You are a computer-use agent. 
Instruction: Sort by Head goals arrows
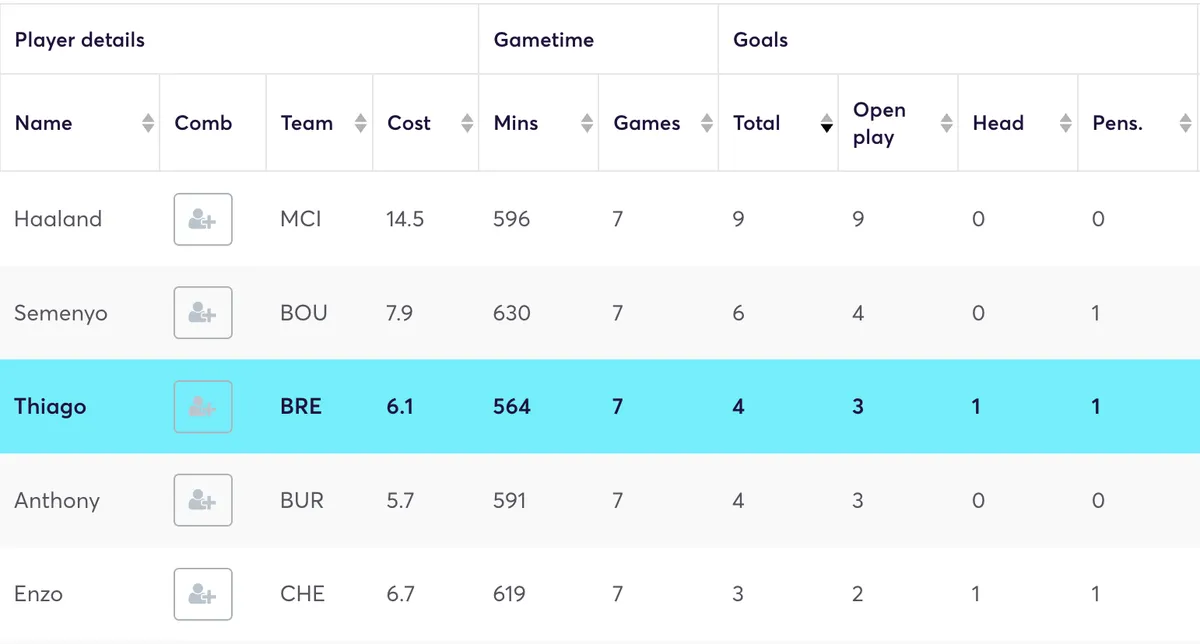[1066, 123]
